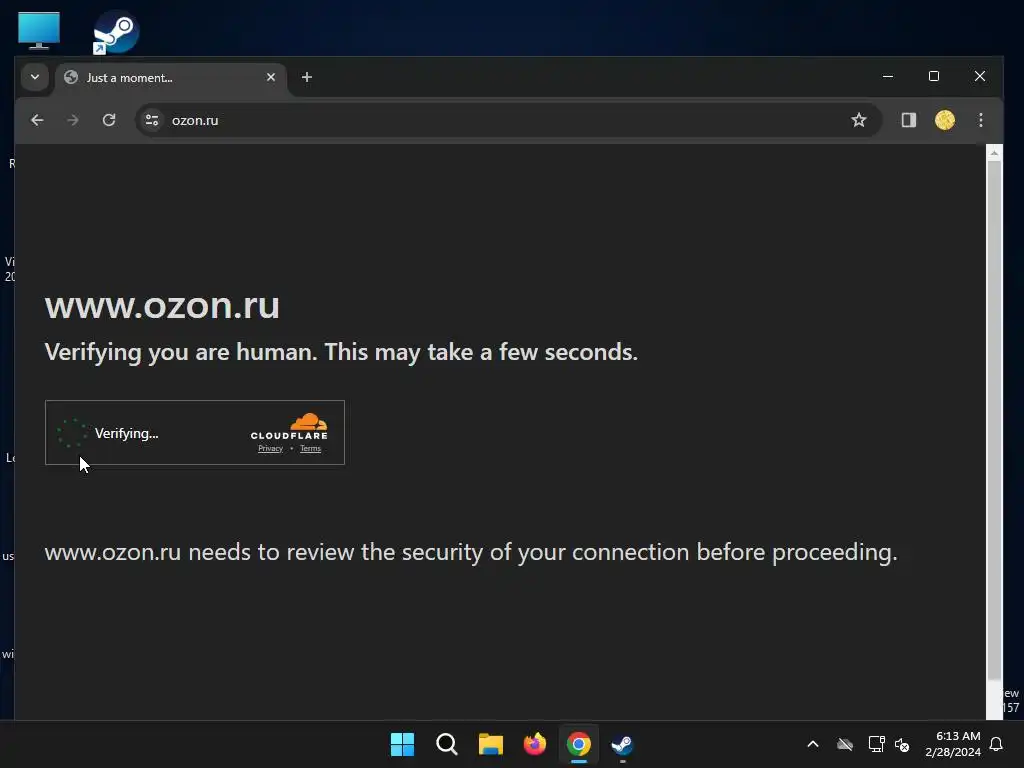Open the Windows Start menu
The width and height of the screenshot is (1024, 768).
pos(402,744)
